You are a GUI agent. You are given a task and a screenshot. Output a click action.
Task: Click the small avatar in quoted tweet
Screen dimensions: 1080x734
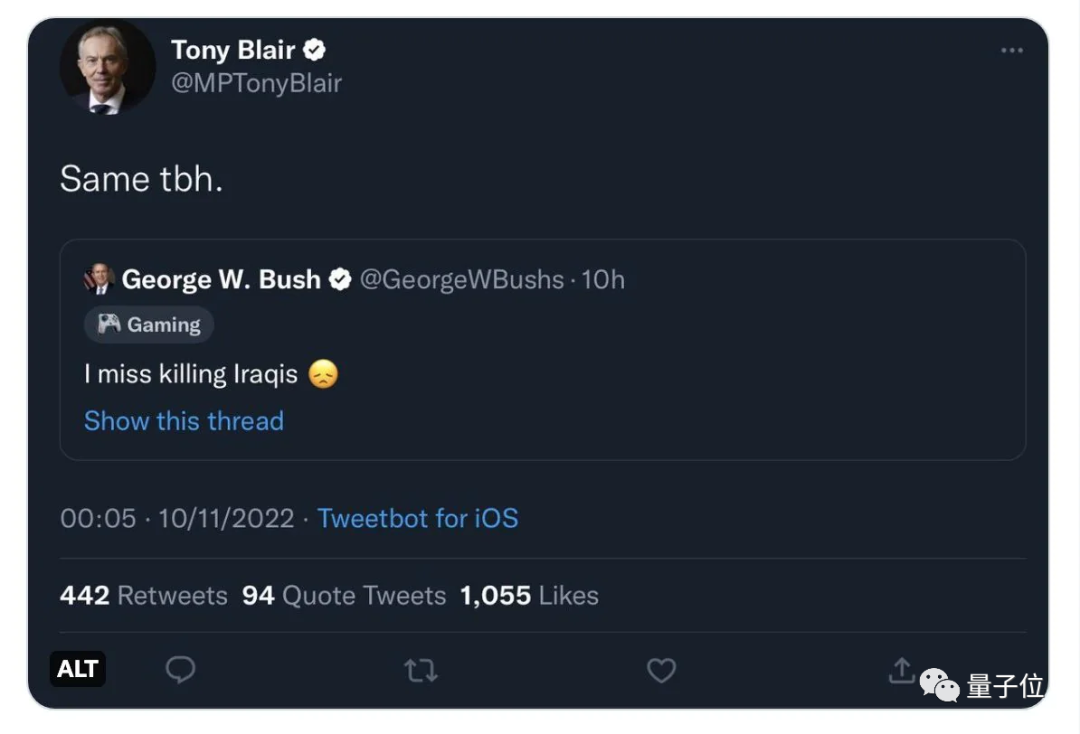(x=99, y=280)
